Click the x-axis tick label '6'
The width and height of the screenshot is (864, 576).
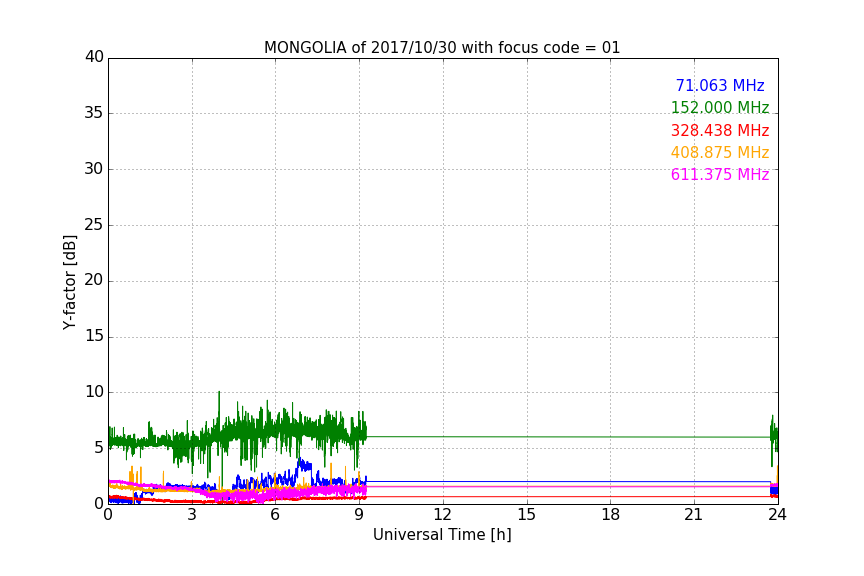click(x=276, y=515)
